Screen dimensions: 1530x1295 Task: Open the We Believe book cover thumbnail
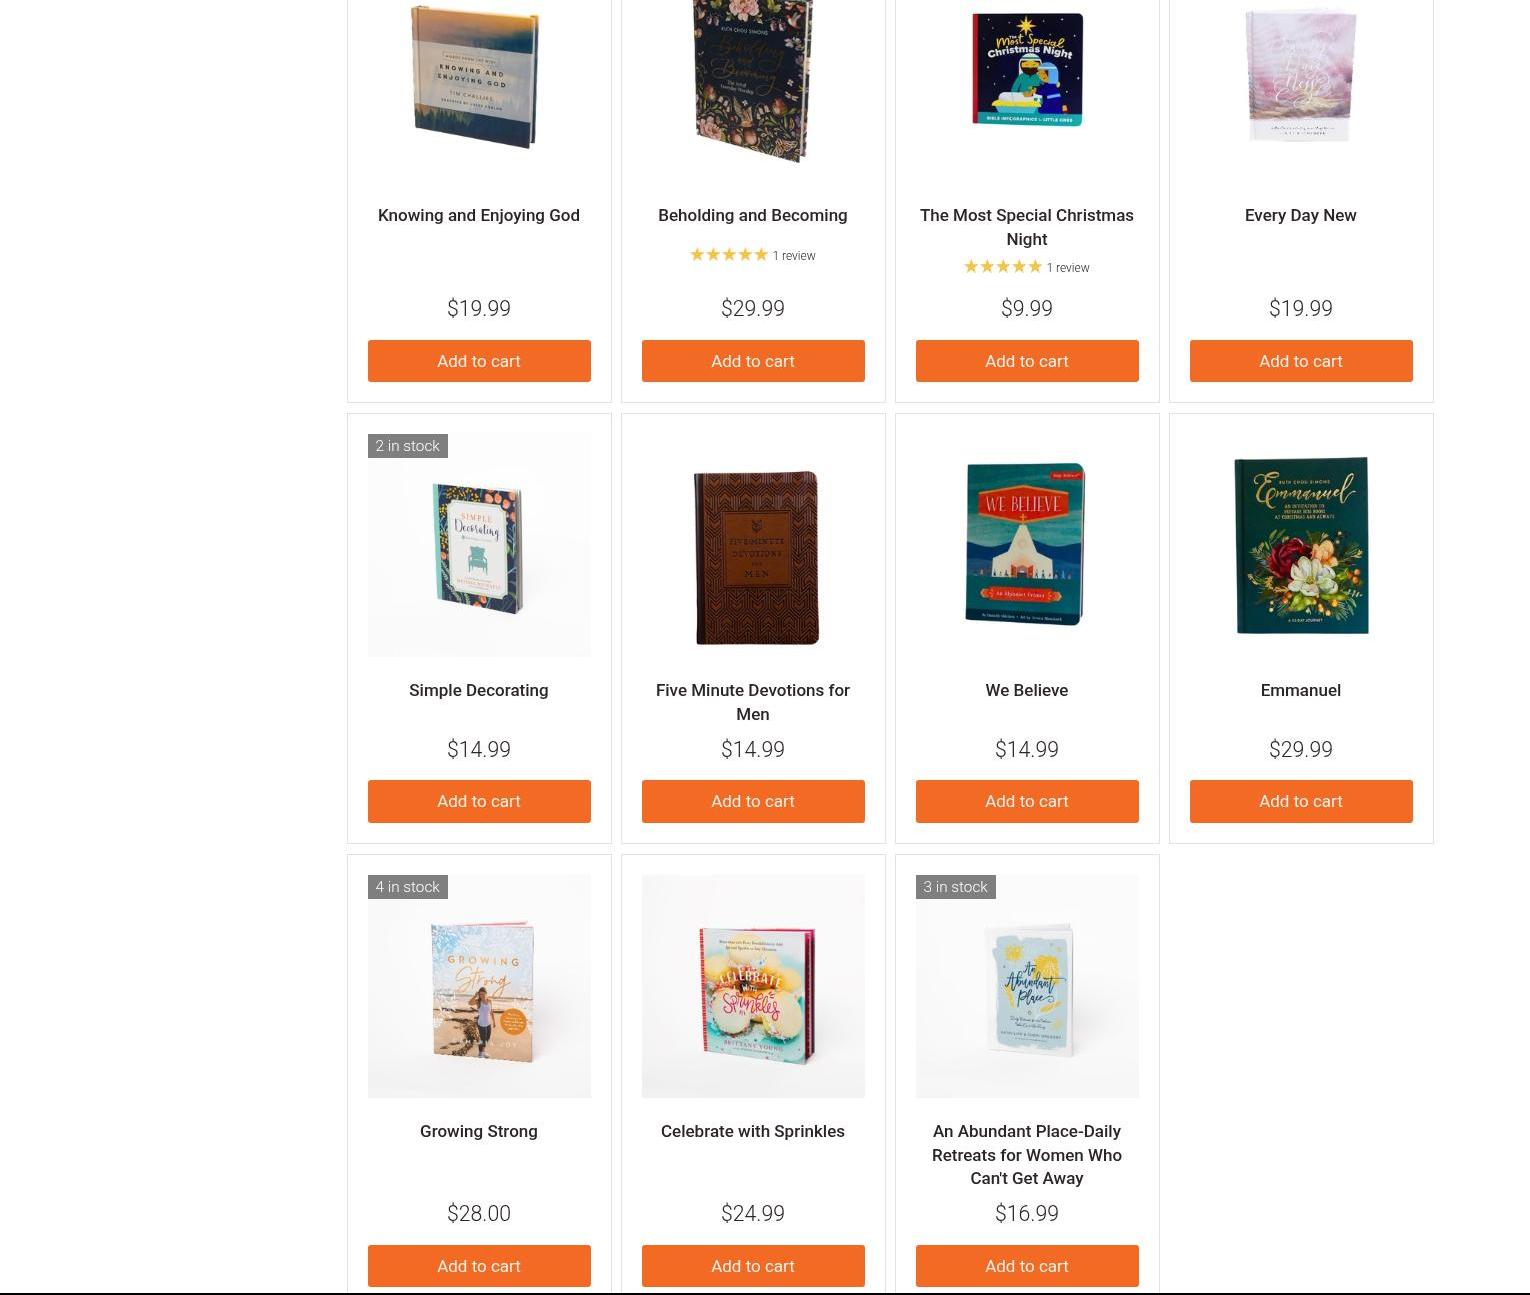[1027, 545]
